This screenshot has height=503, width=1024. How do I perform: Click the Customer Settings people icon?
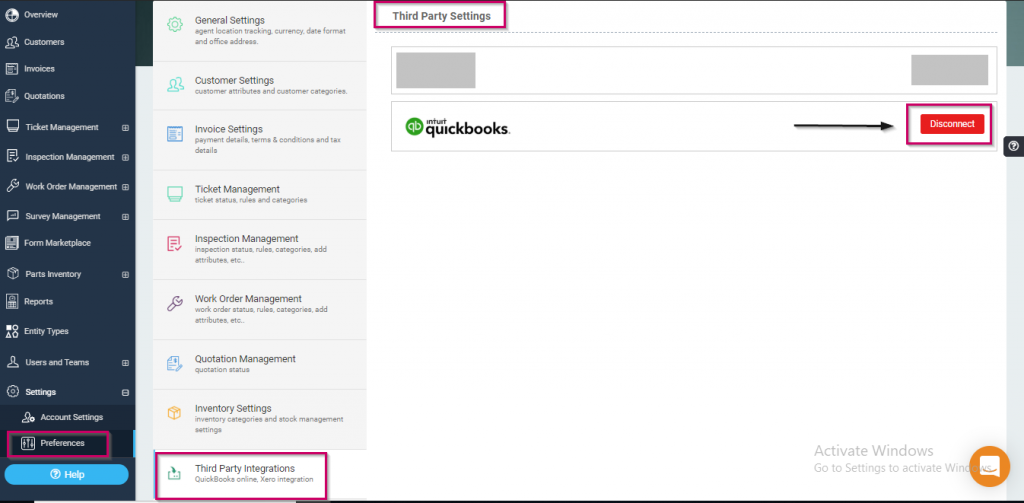pyautogui.click(x=174, y=85)
